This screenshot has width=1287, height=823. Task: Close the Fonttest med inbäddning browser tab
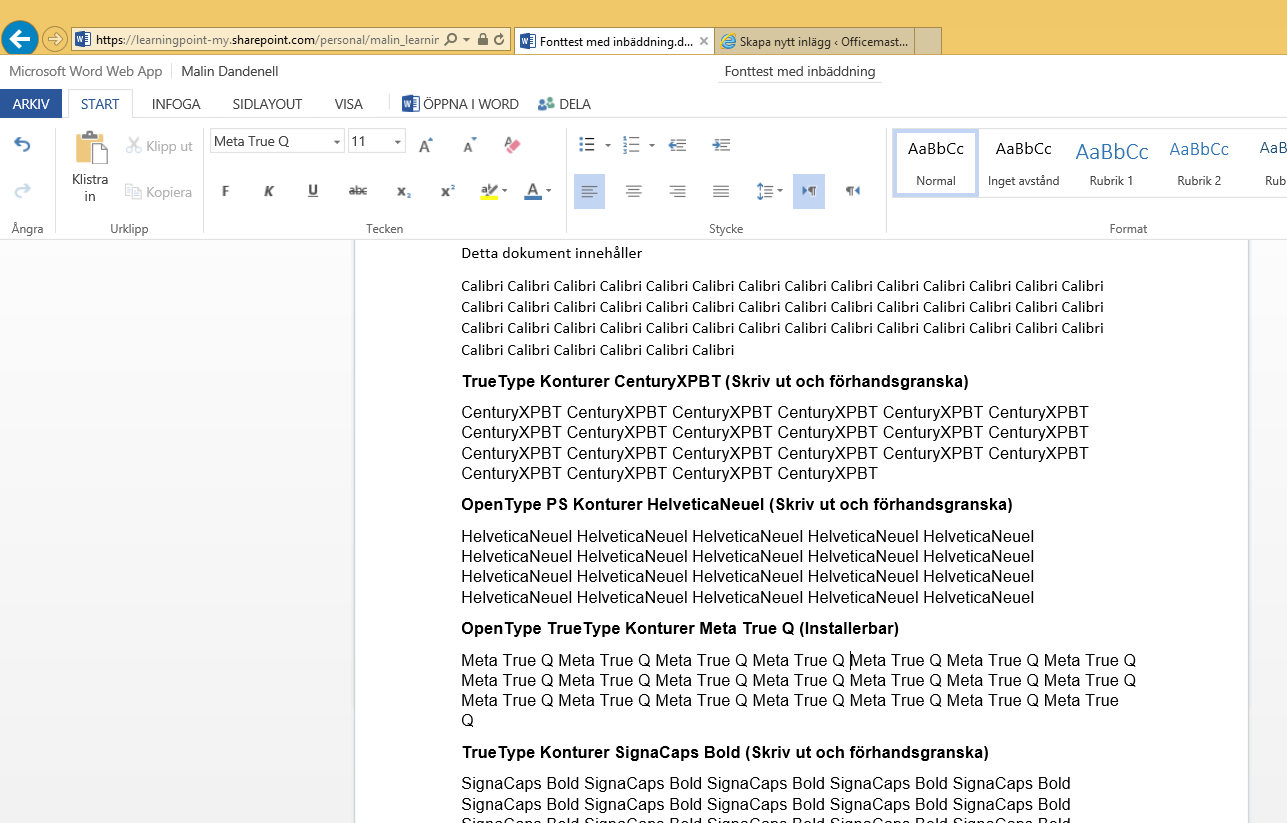click(x=704, y=42)
